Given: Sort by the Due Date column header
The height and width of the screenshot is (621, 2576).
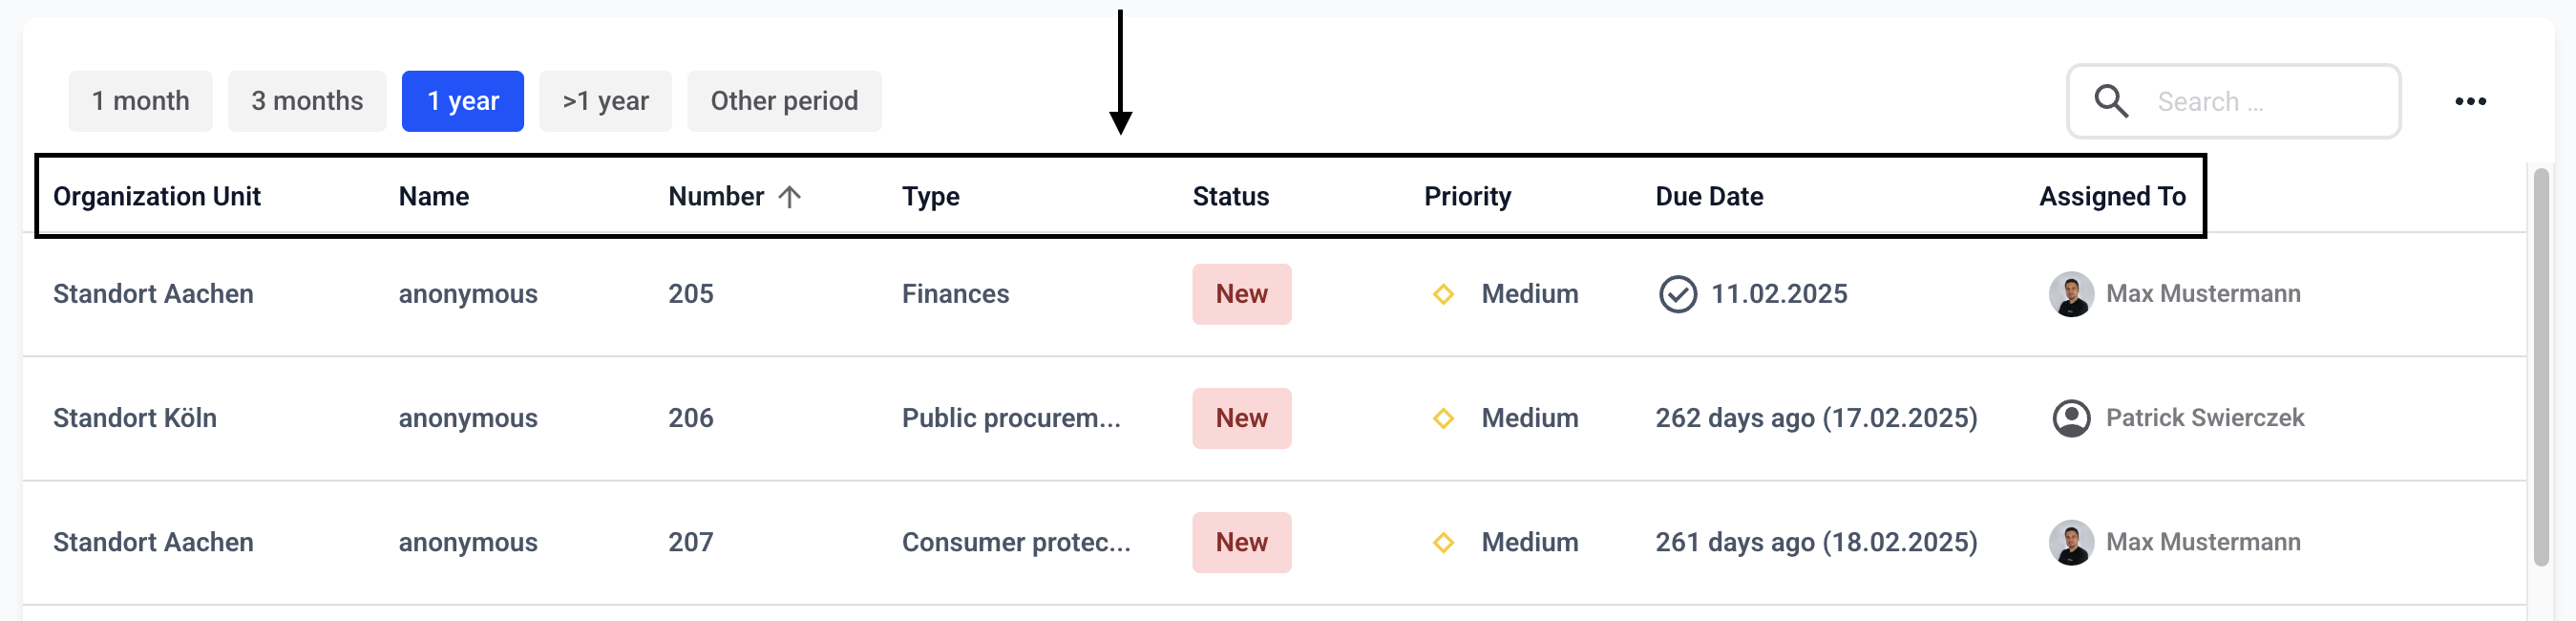Looking at the screenshot, I should [x=1709, y=197].
